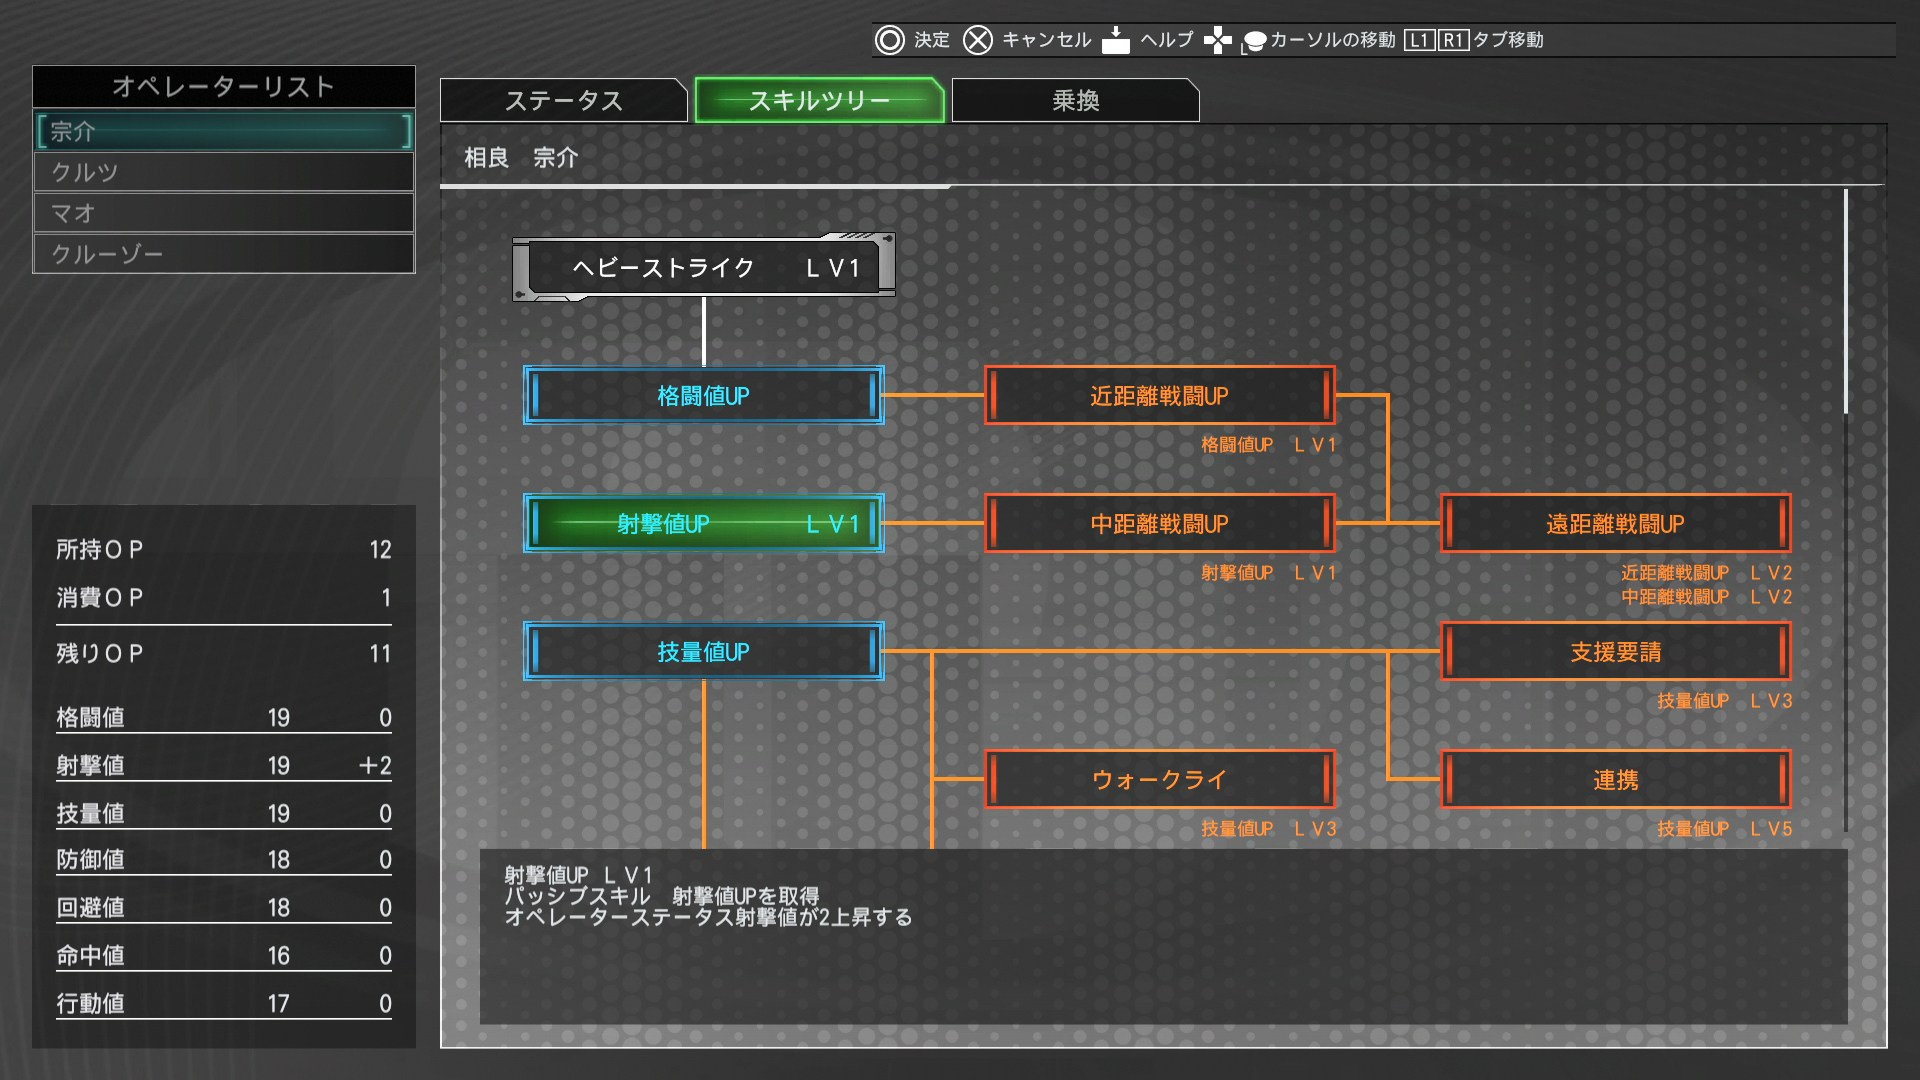
Task: Click the 近距離戦闘UP skill node
Action: [x=1159, y=396]
